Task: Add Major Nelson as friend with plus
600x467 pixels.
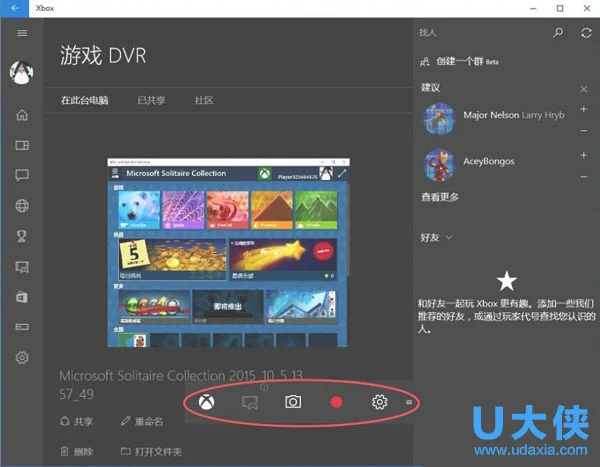Action: (x=584, y=109)
